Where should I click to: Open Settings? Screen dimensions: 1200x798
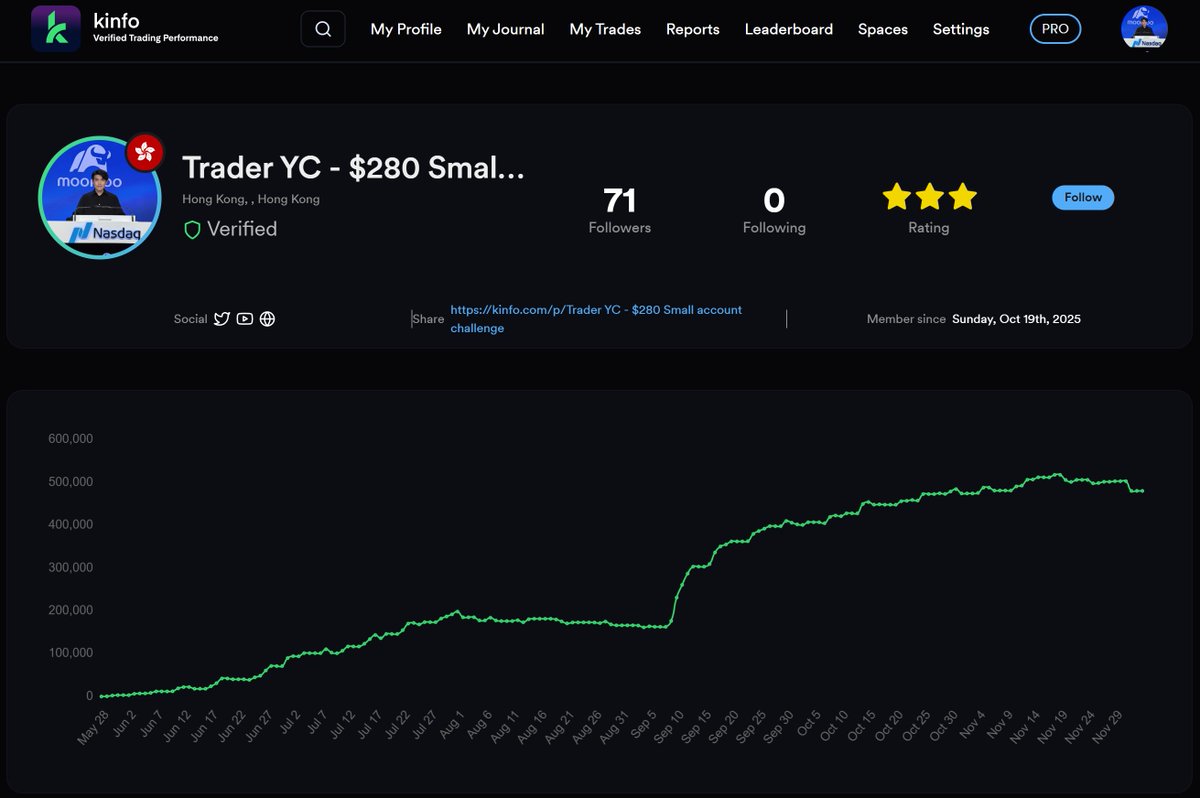(961, 29)
